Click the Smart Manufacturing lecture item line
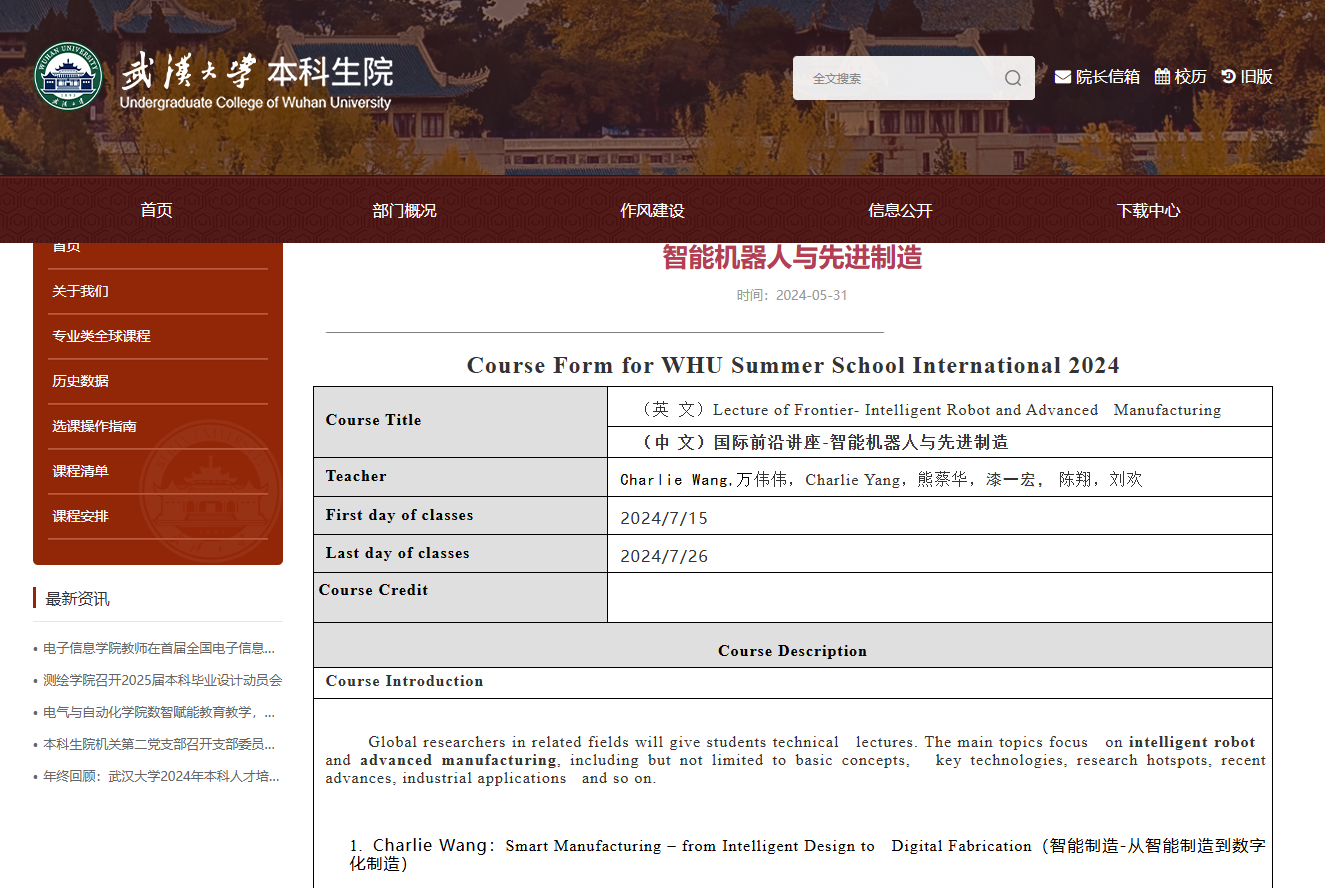 (x=807, y=854)
